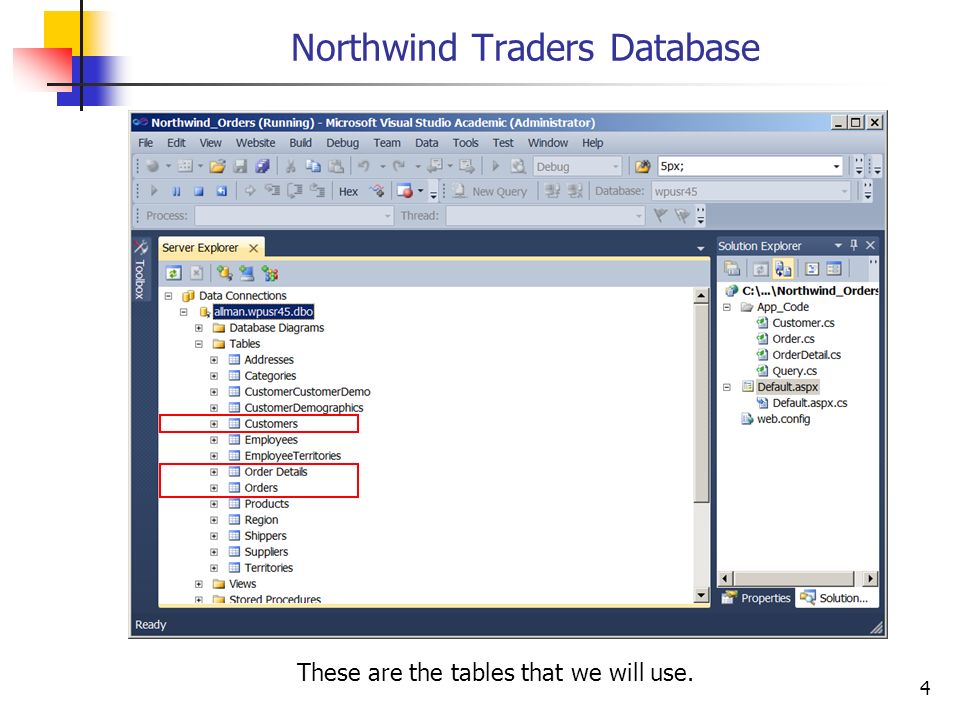The height and width of the screenshot is (720, 960).
Task: Close the Server Explorer tab
Action: click(x=253, y=248)
